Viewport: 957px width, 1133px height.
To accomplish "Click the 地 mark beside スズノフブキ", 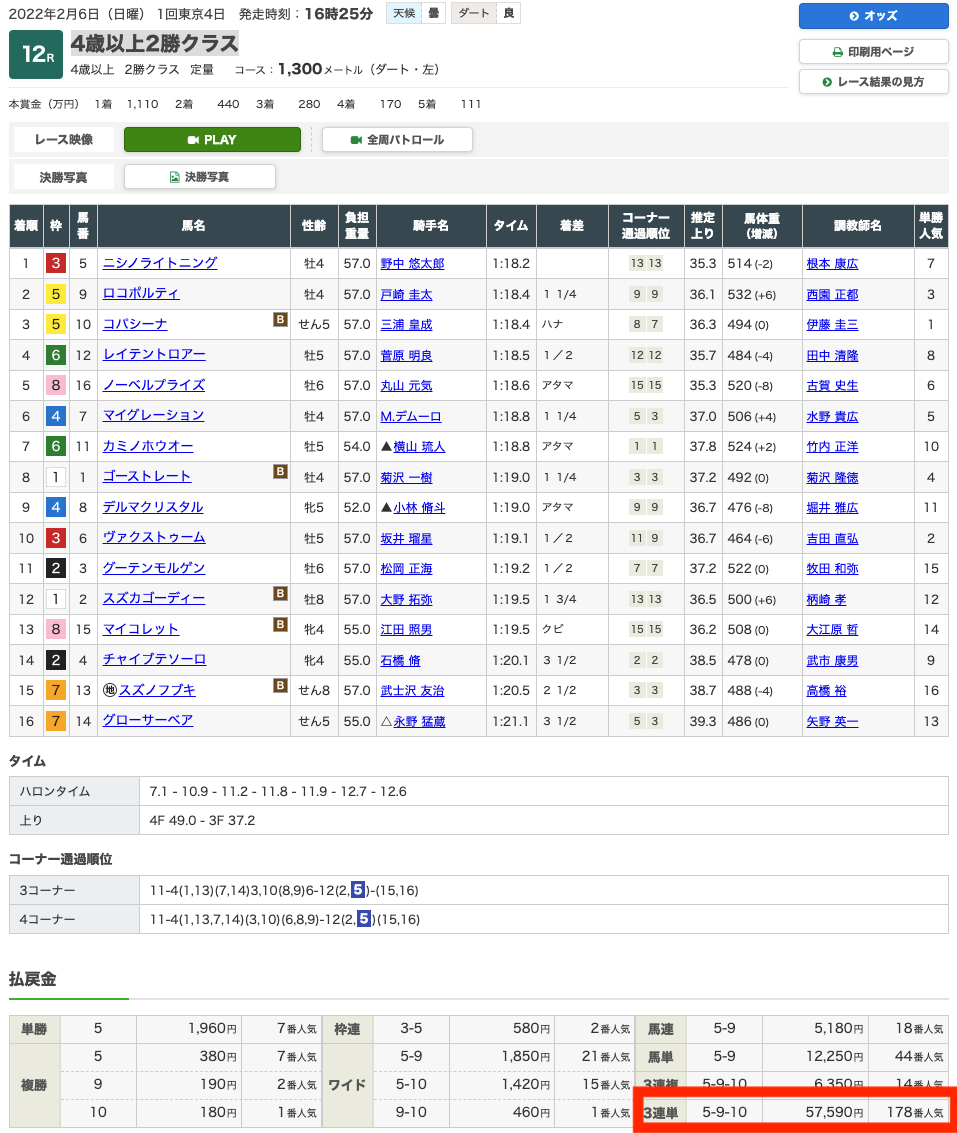I will 109,690.
